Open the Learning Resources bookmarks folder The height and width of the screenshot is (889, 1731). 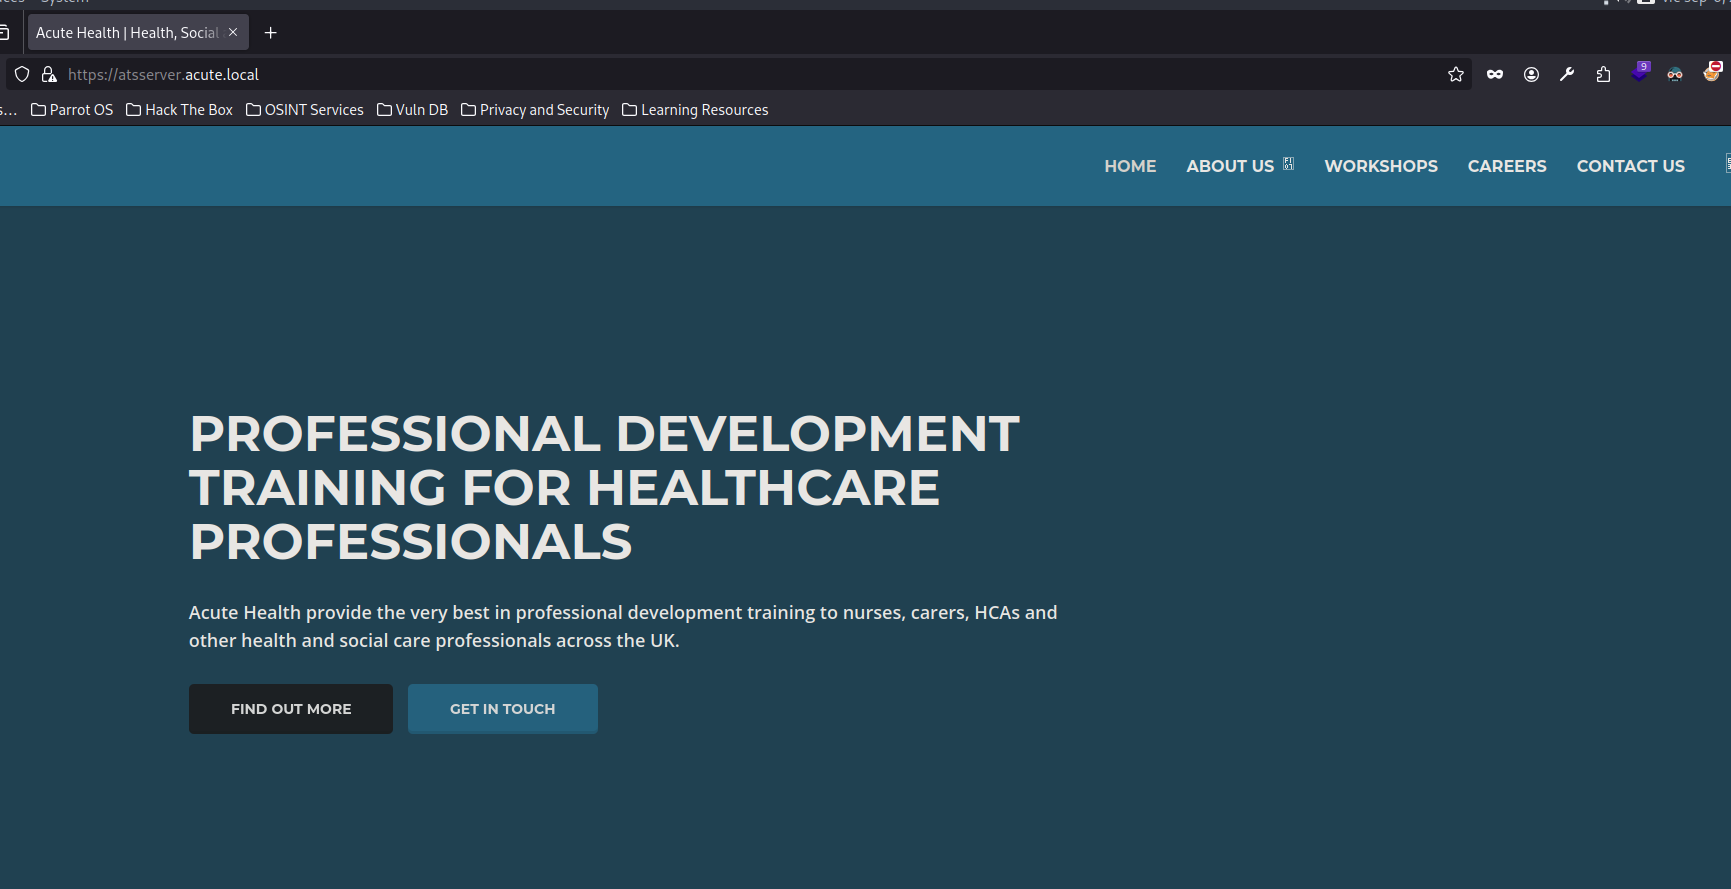(695, 110)
